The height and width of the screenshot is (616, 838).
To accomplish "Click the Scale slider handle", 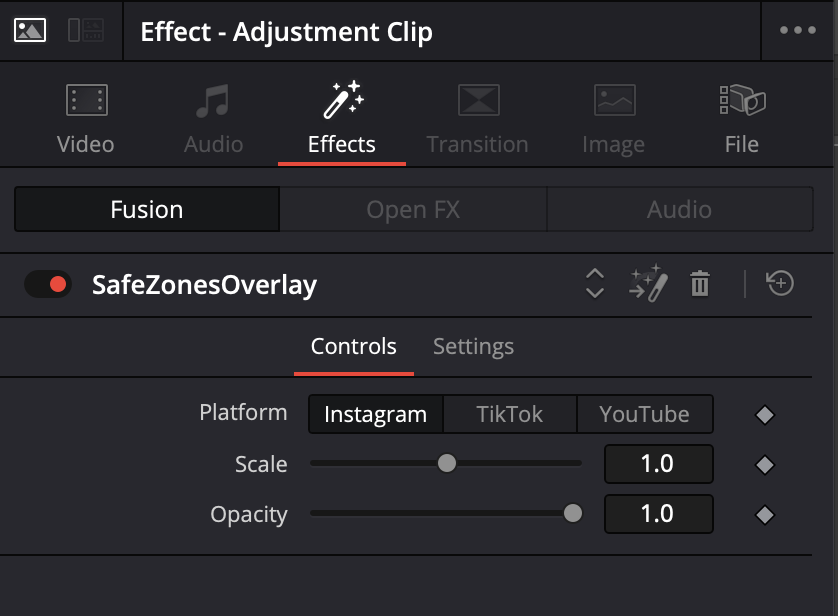I will pos(447,464).
